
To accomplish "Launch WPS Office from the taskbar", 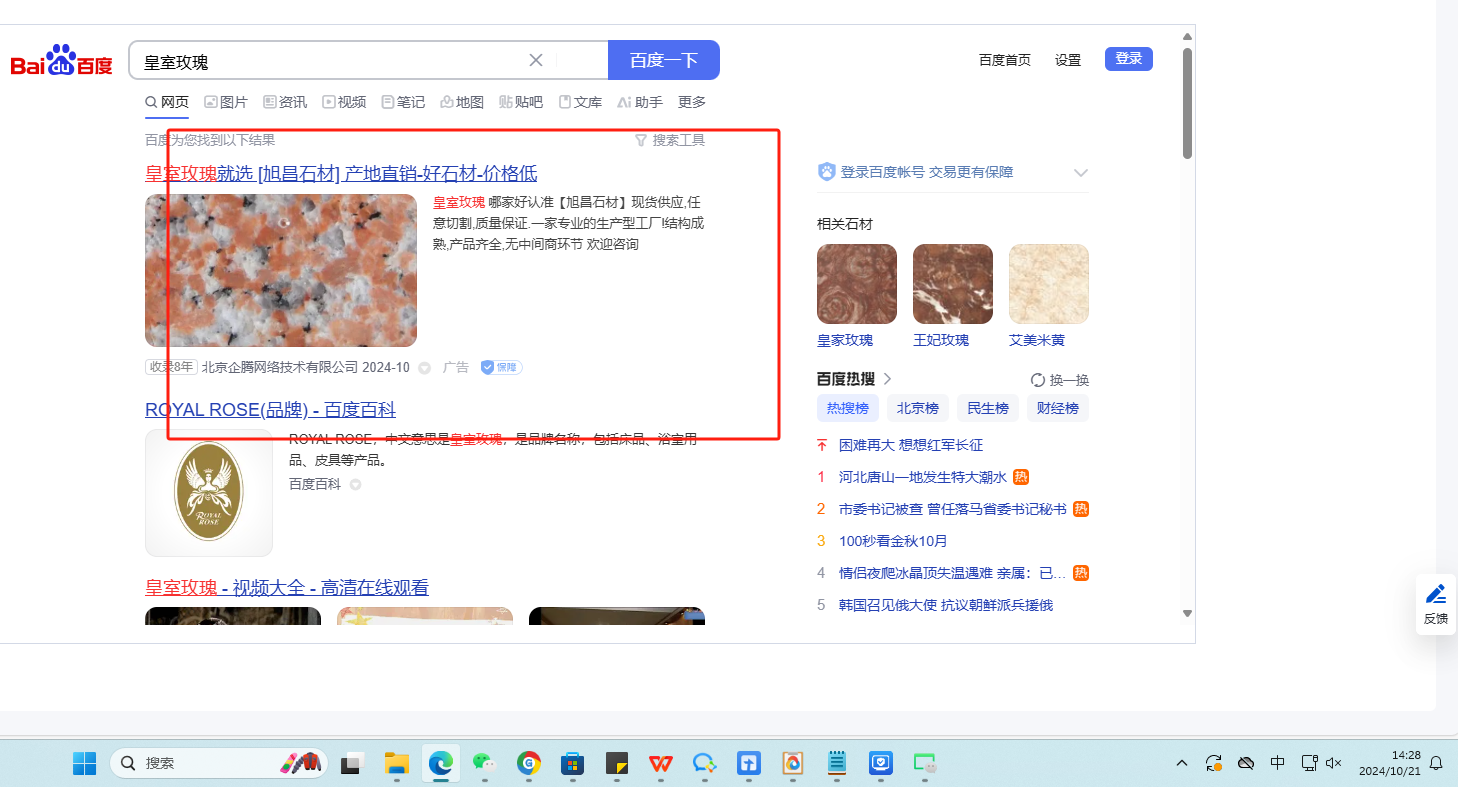I will (660, 763).
